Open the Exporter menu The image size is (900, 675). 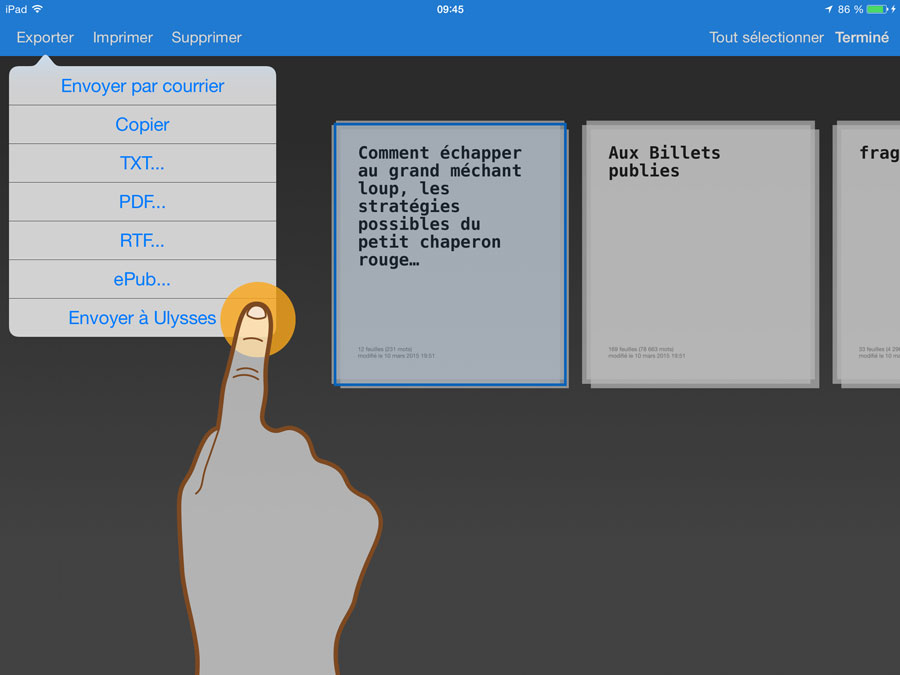point(45,37)
